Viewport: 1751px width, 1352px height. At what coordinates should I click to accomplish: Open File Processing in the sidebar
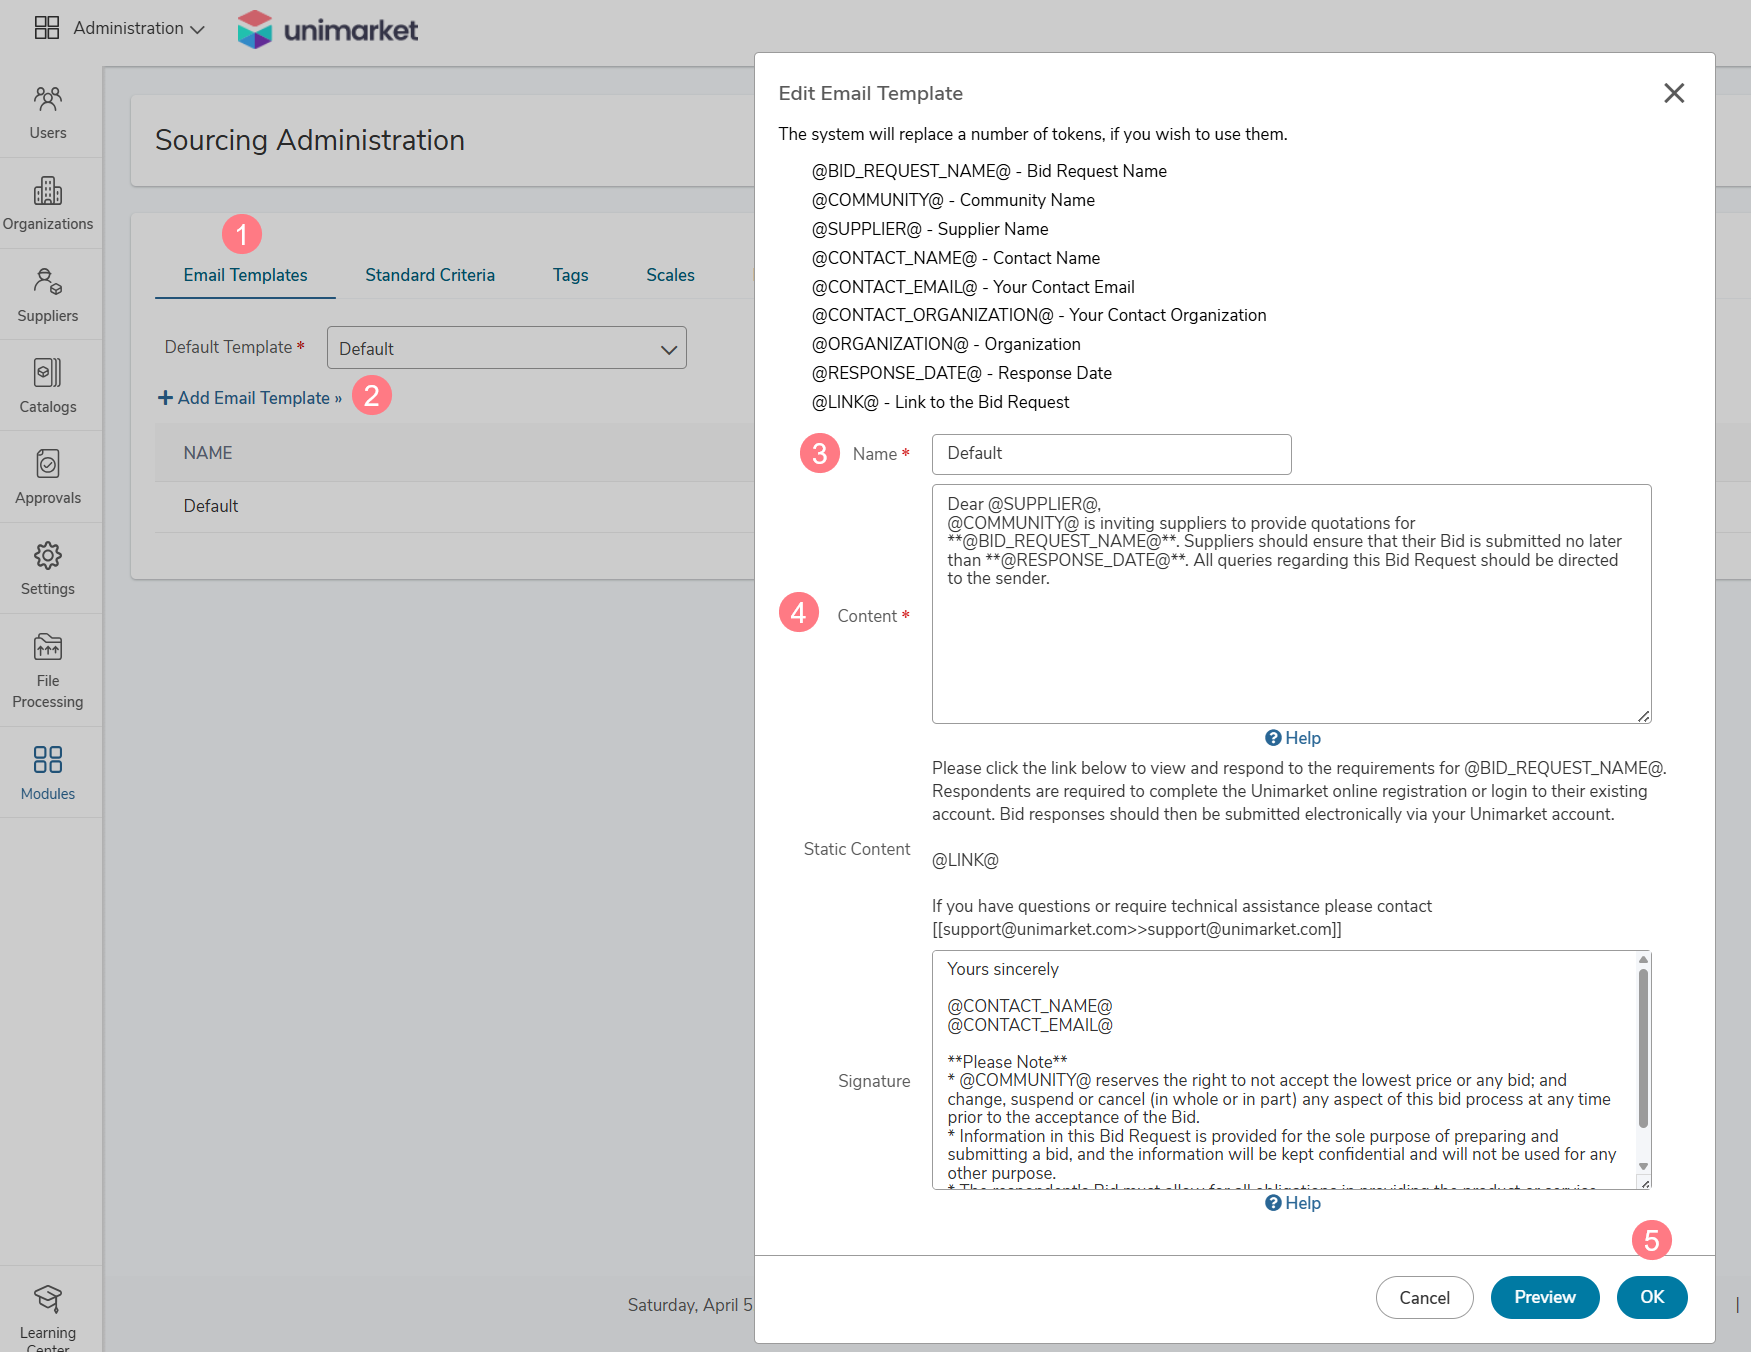coord(48,670)
